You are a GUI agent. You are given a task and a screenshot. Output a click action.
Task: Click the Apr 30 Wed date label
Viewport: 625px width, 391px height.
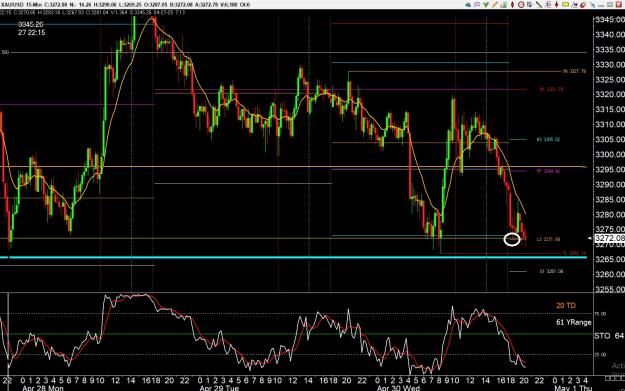click(x=398, y=388)
